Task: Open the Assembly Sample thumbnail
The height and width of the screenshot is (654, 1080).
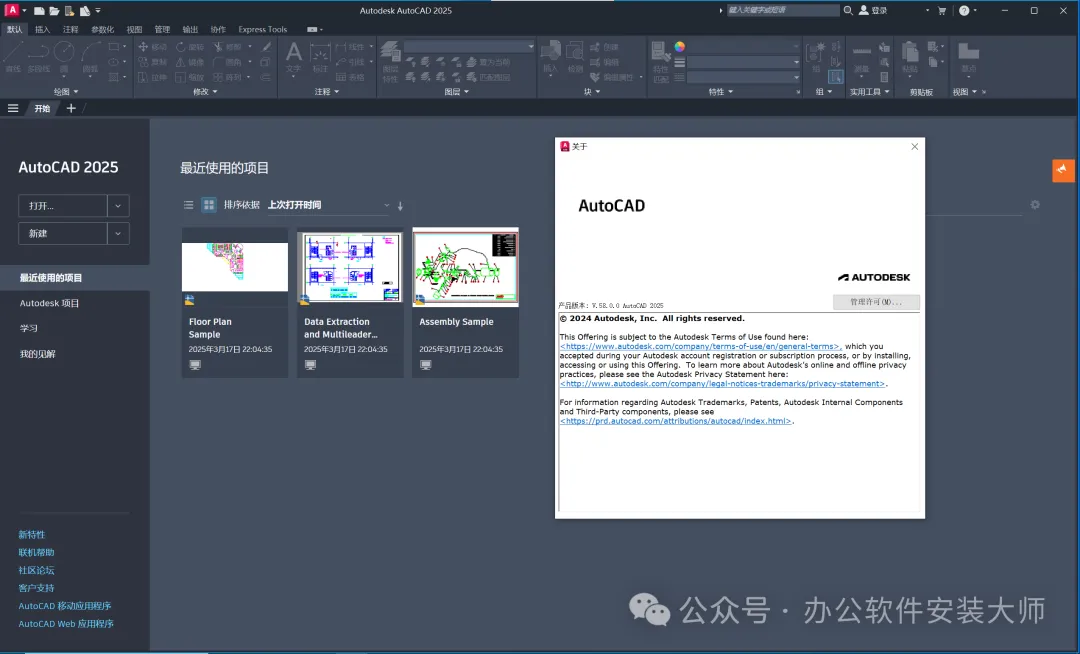Action: pos(466,267)
